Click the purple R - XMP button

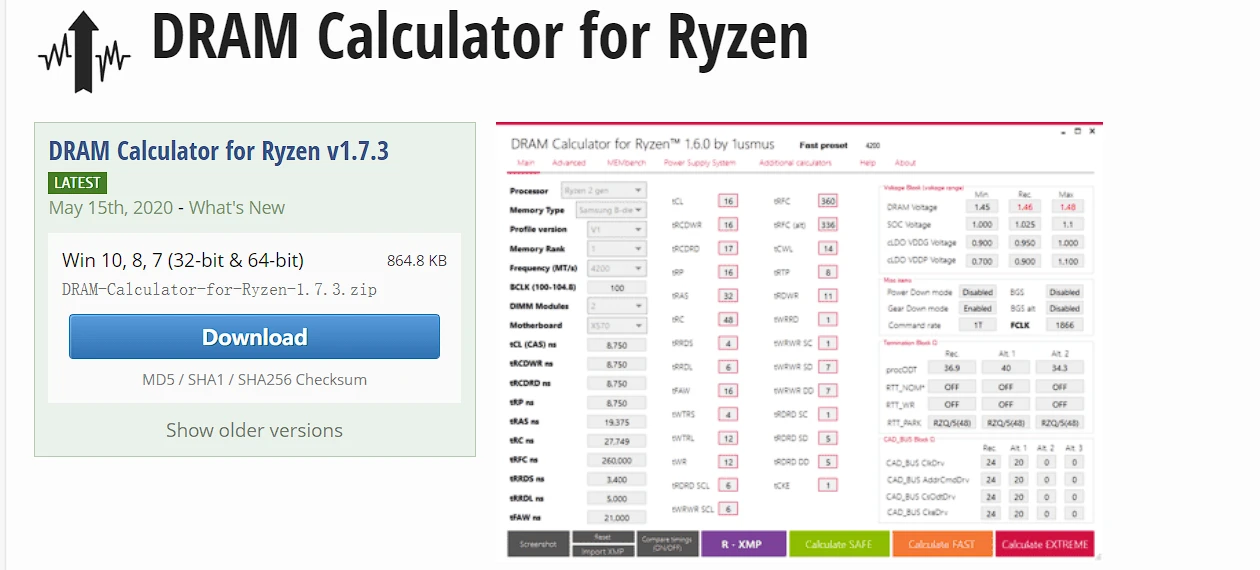pos(742,543)
